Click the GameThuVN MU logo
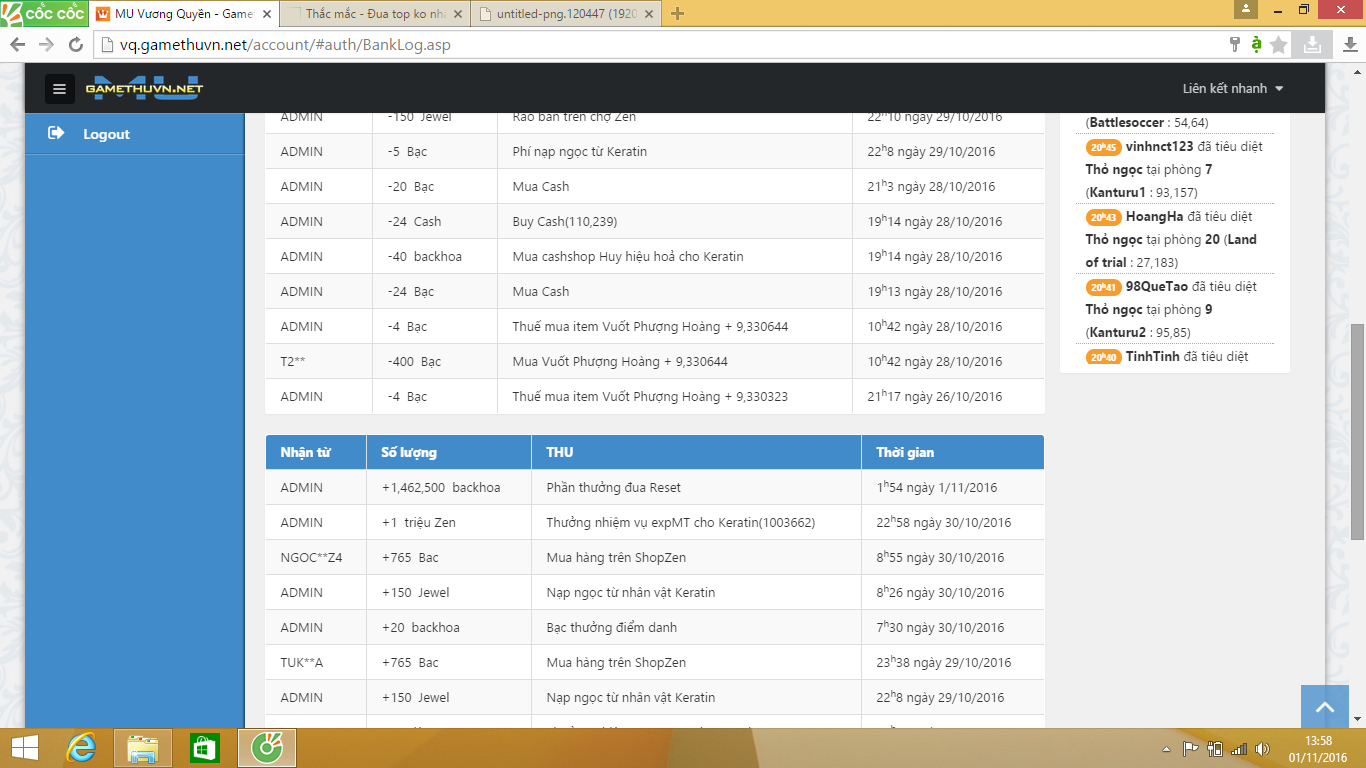This screenshot has width=1366, height=768. click(144, 88)
